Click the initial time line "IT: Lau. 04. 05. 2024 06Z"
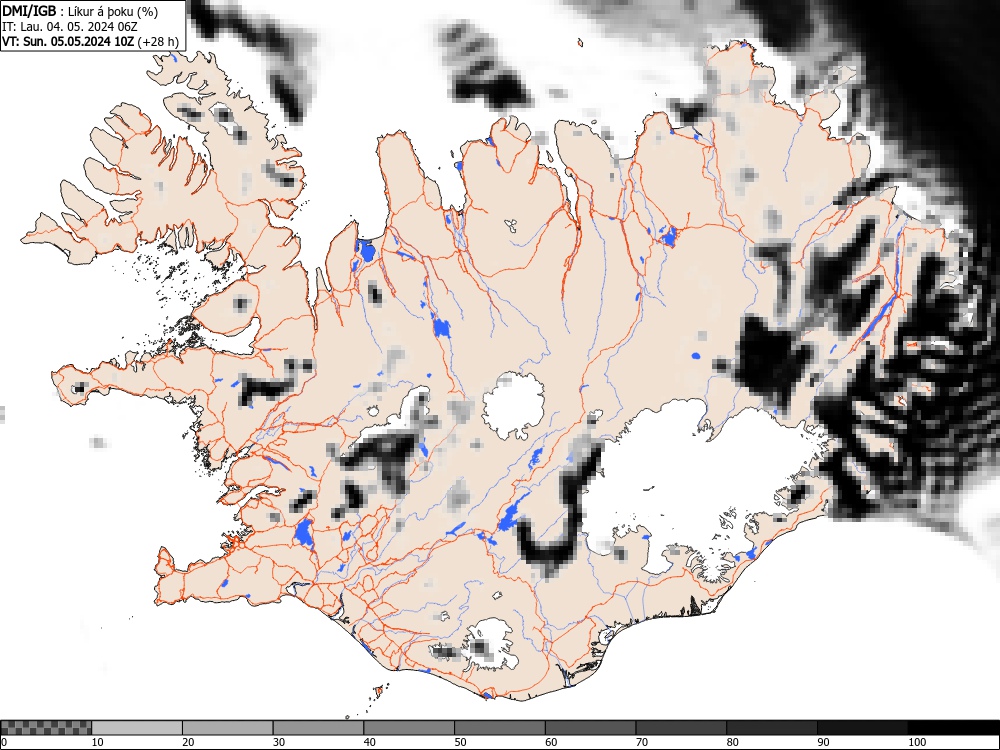This screenshot has width=1000, height=750. pos(70,27)
